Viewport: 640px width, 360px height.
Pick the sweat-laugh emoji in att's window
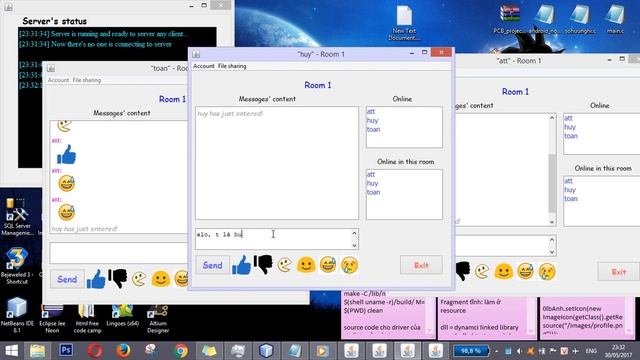(x=525, y=271)
